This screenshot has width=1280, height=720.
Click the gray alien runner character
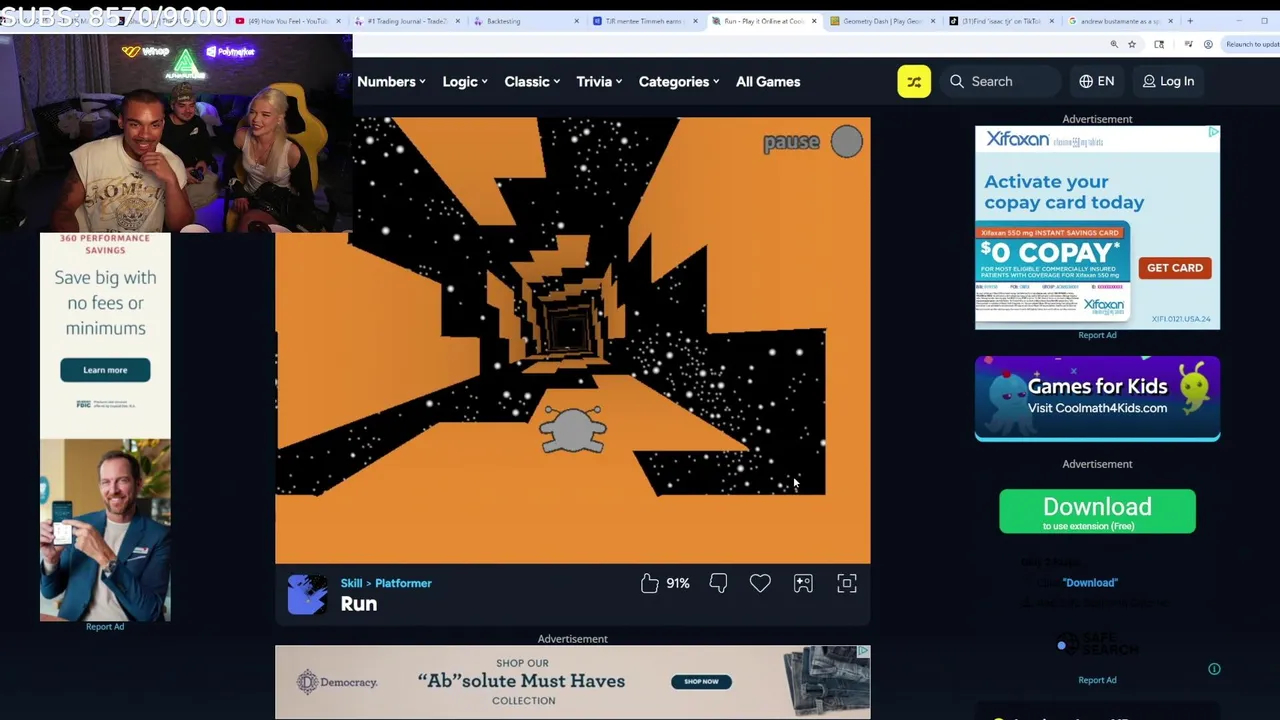pos(573,429)
